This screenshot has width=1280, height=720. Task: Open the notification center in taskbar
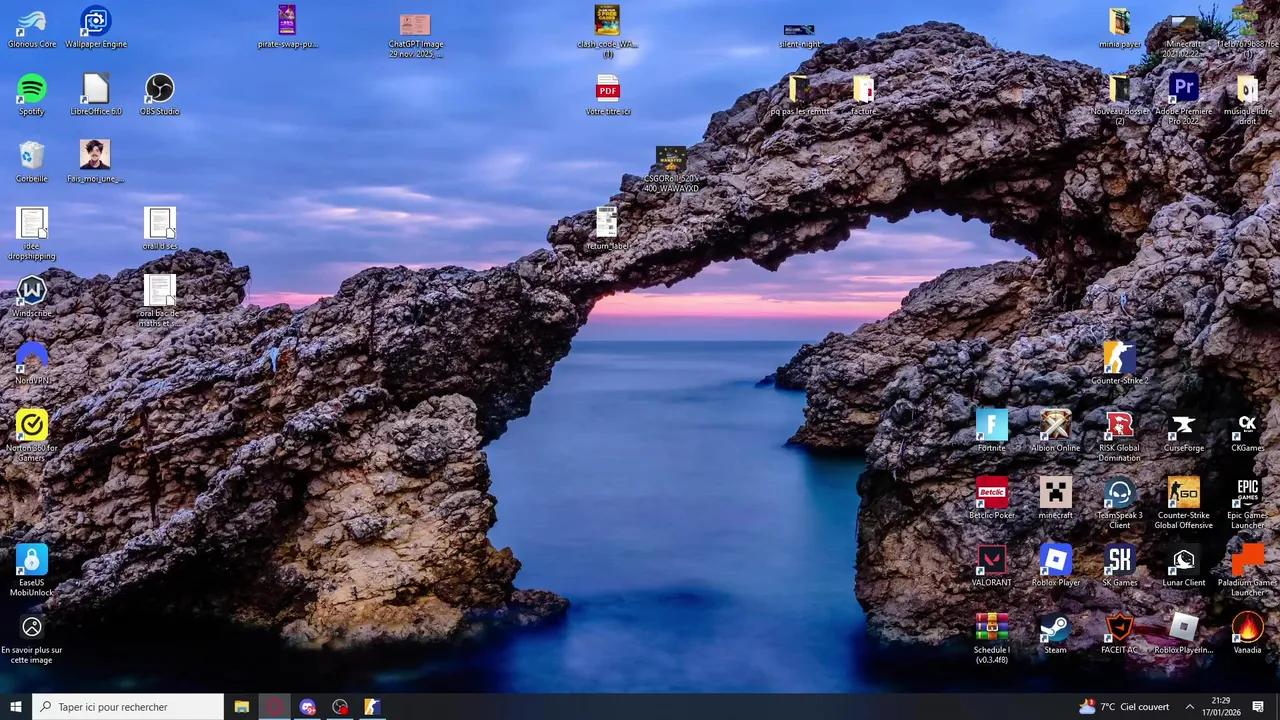point(1258,707)
